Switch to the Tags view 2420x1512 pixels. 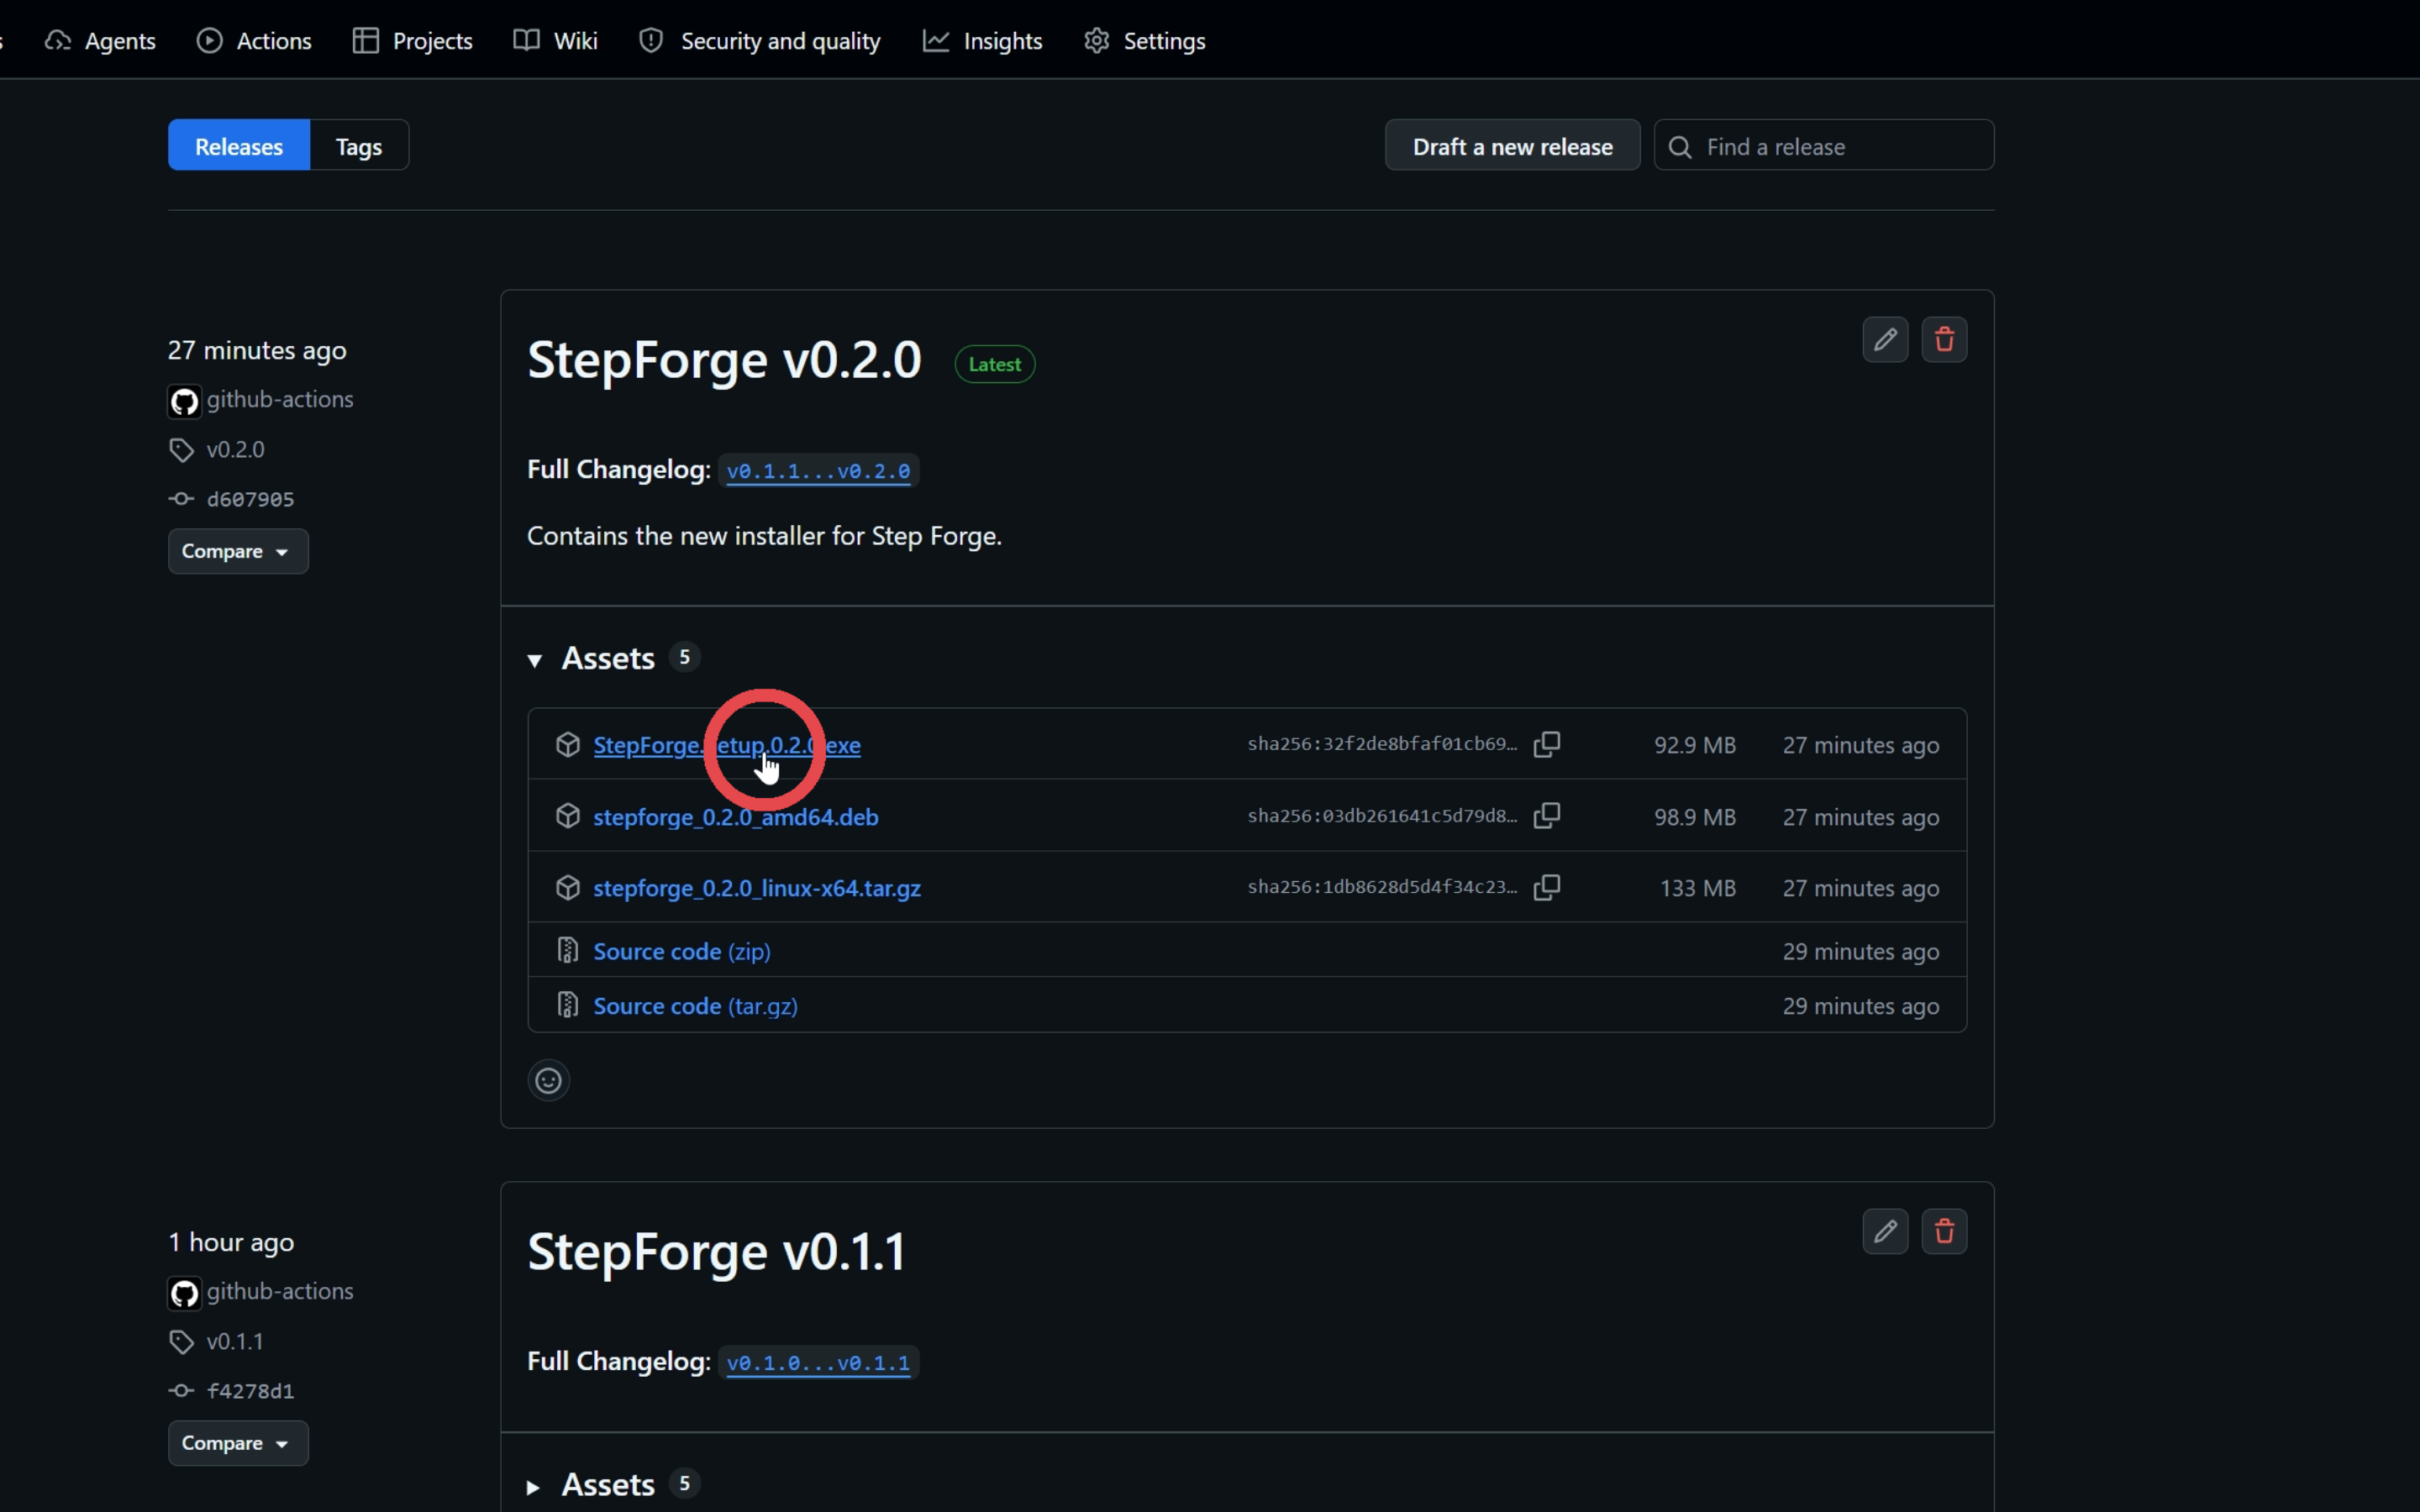(x=359, y=146)
